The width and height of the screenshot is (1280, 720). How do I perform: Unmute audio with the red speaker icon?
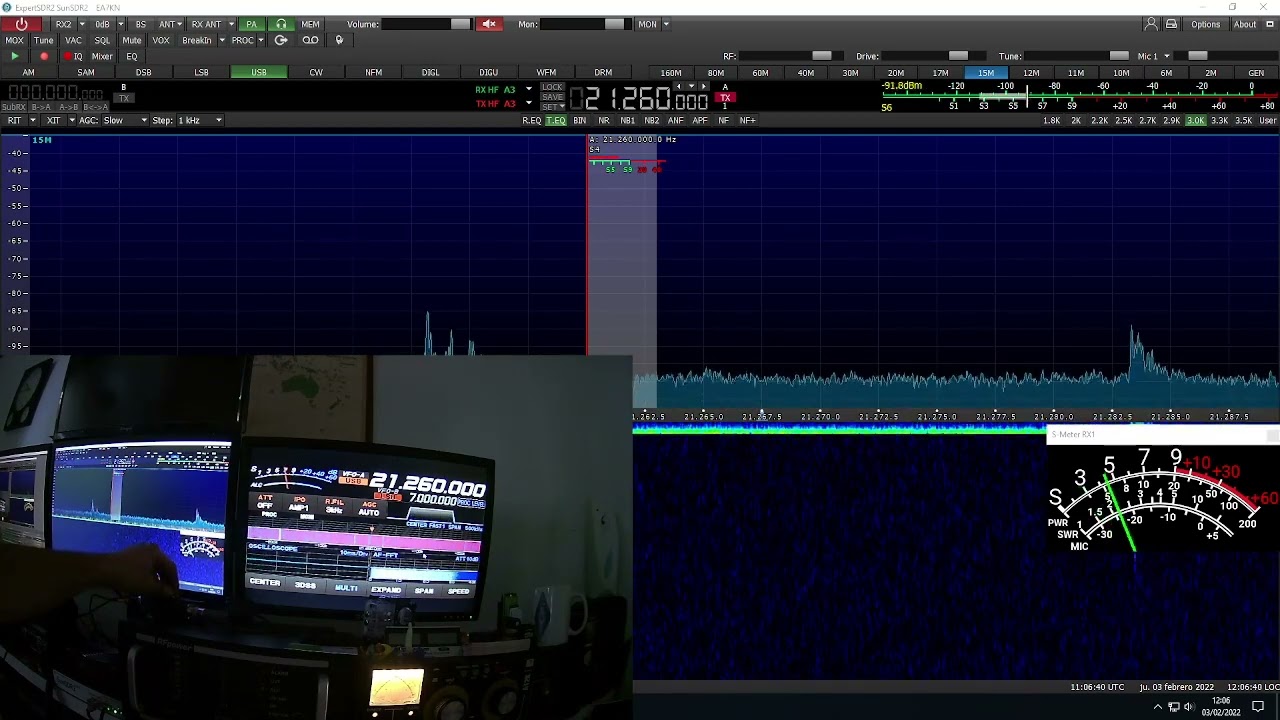489,24
